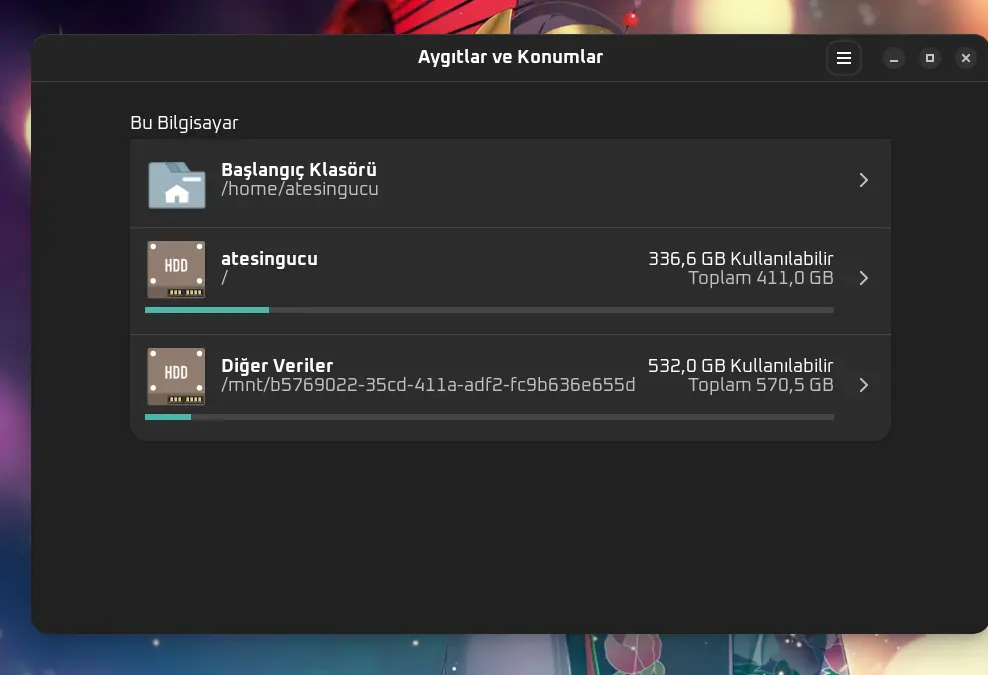Click the Toplam 411,0 GB text
Viewport: 988px width, 675px height.
click(x=761, y=278)
